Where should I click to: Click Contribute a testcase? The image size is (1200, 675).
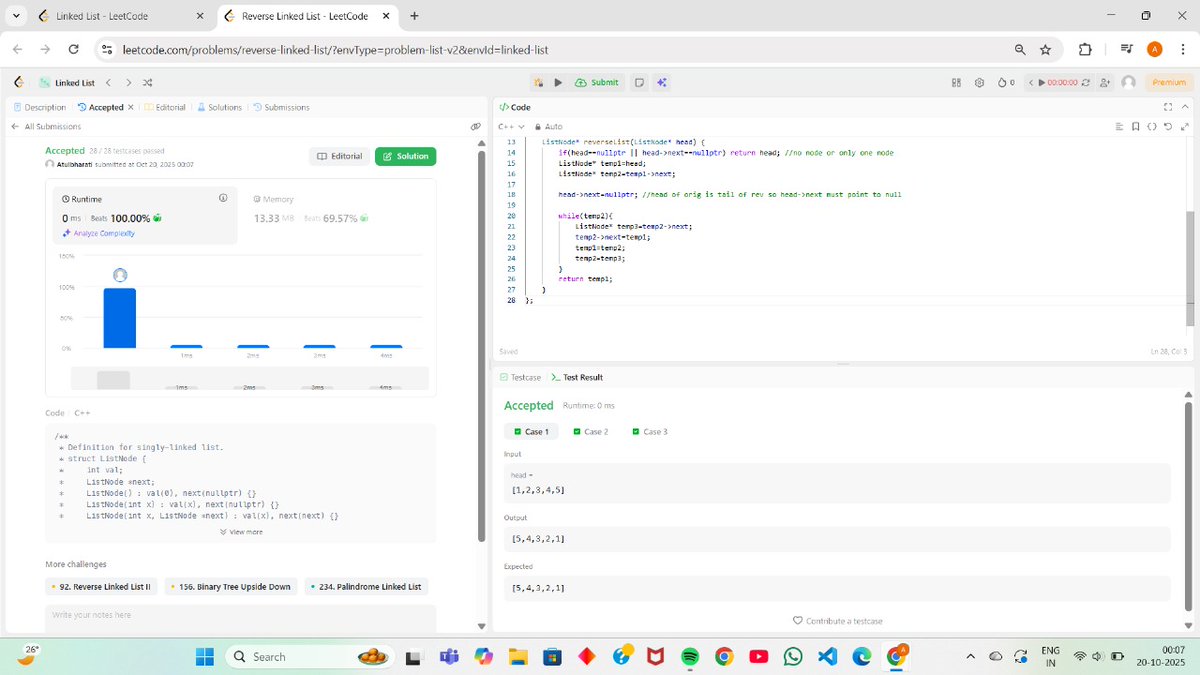837,621
